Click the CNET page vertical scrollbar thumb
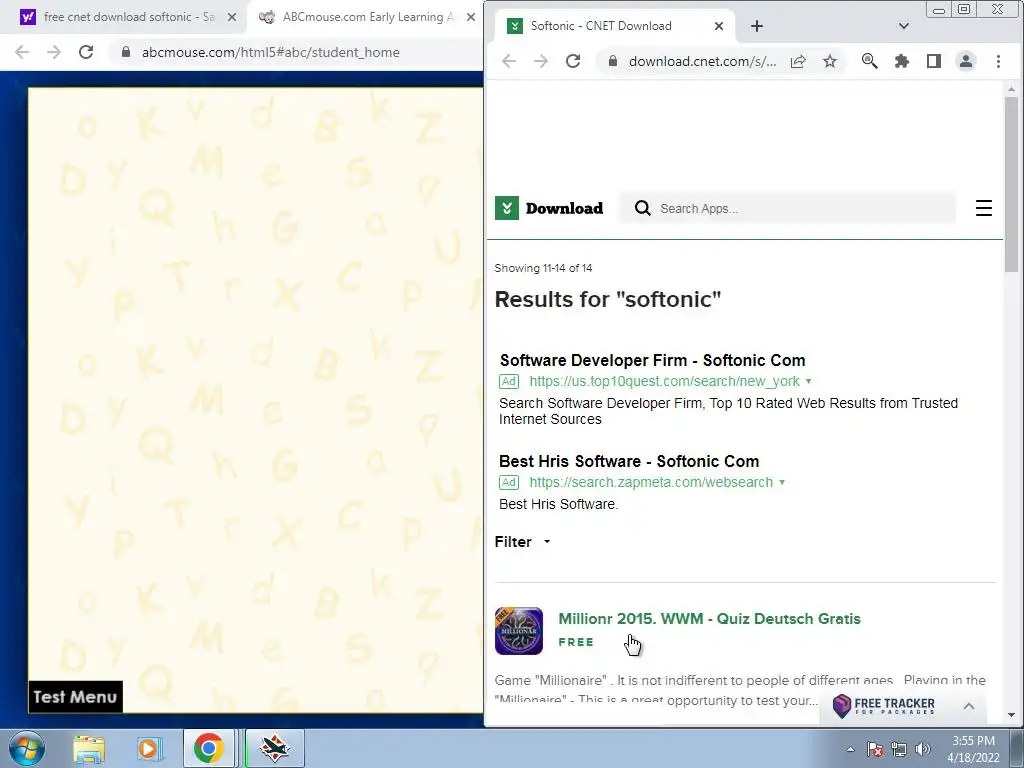Screen dimensions: 1024x768 [1012, 184]
